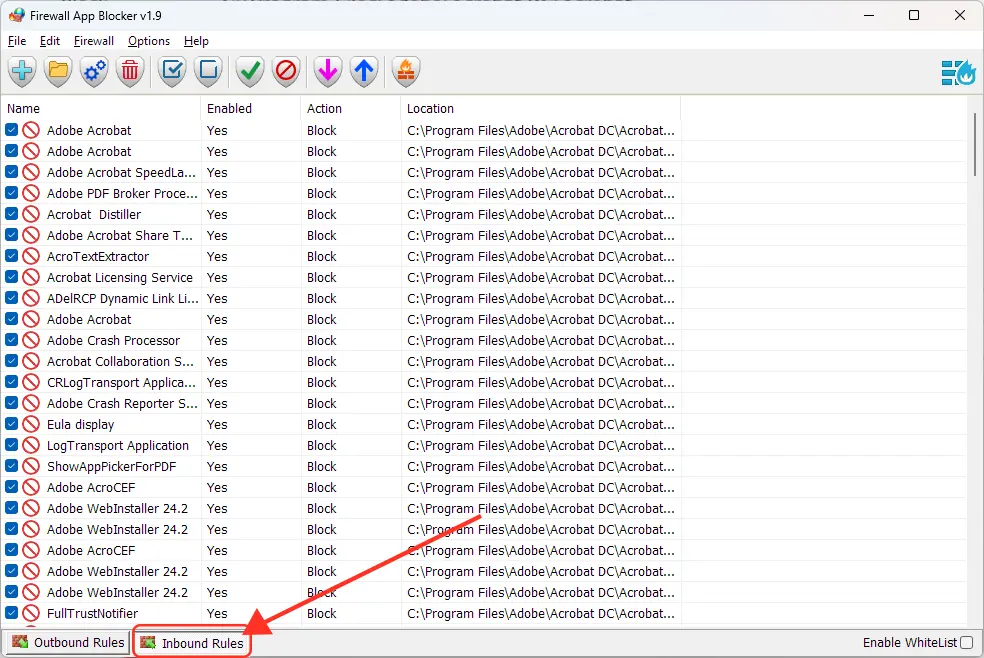Click the checked-box select all icon
Screen dimensions: 984x658
(x=172, y=71)
